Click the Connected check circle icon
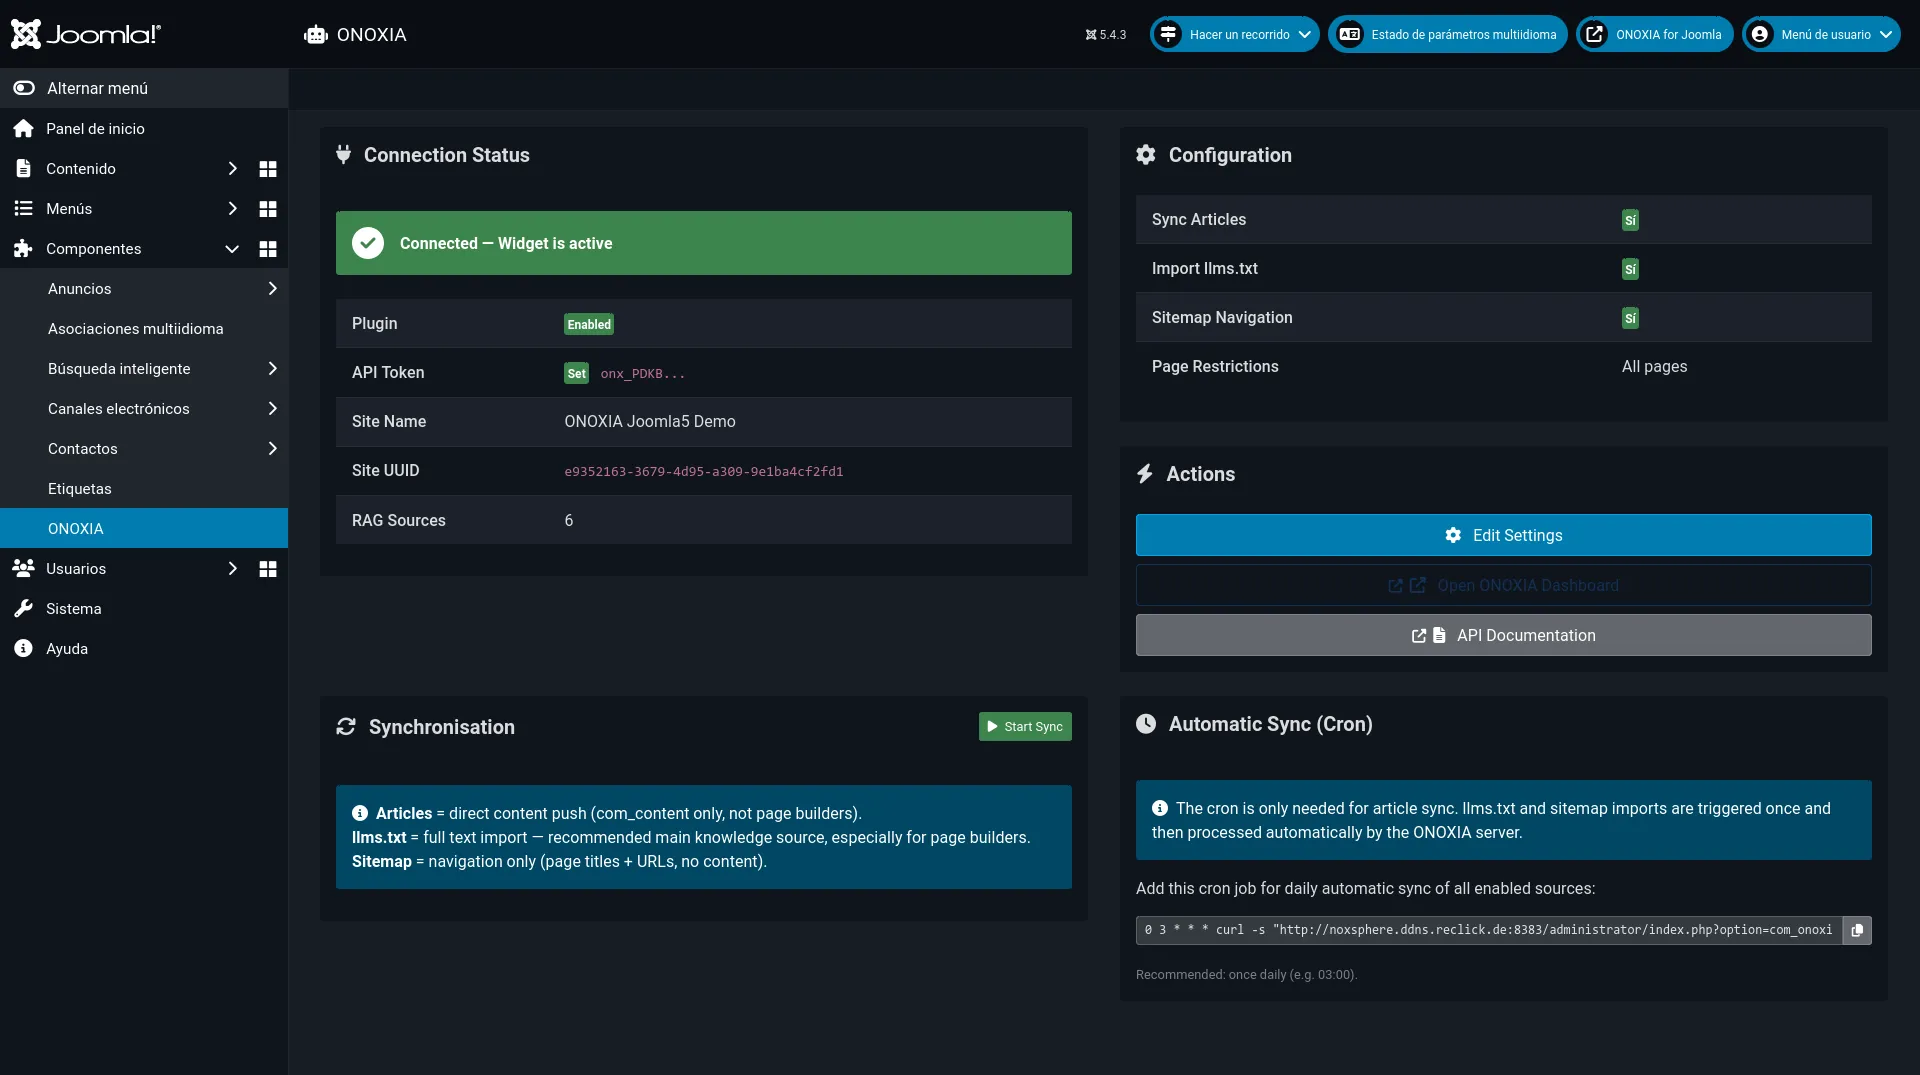 coord(368,243)
